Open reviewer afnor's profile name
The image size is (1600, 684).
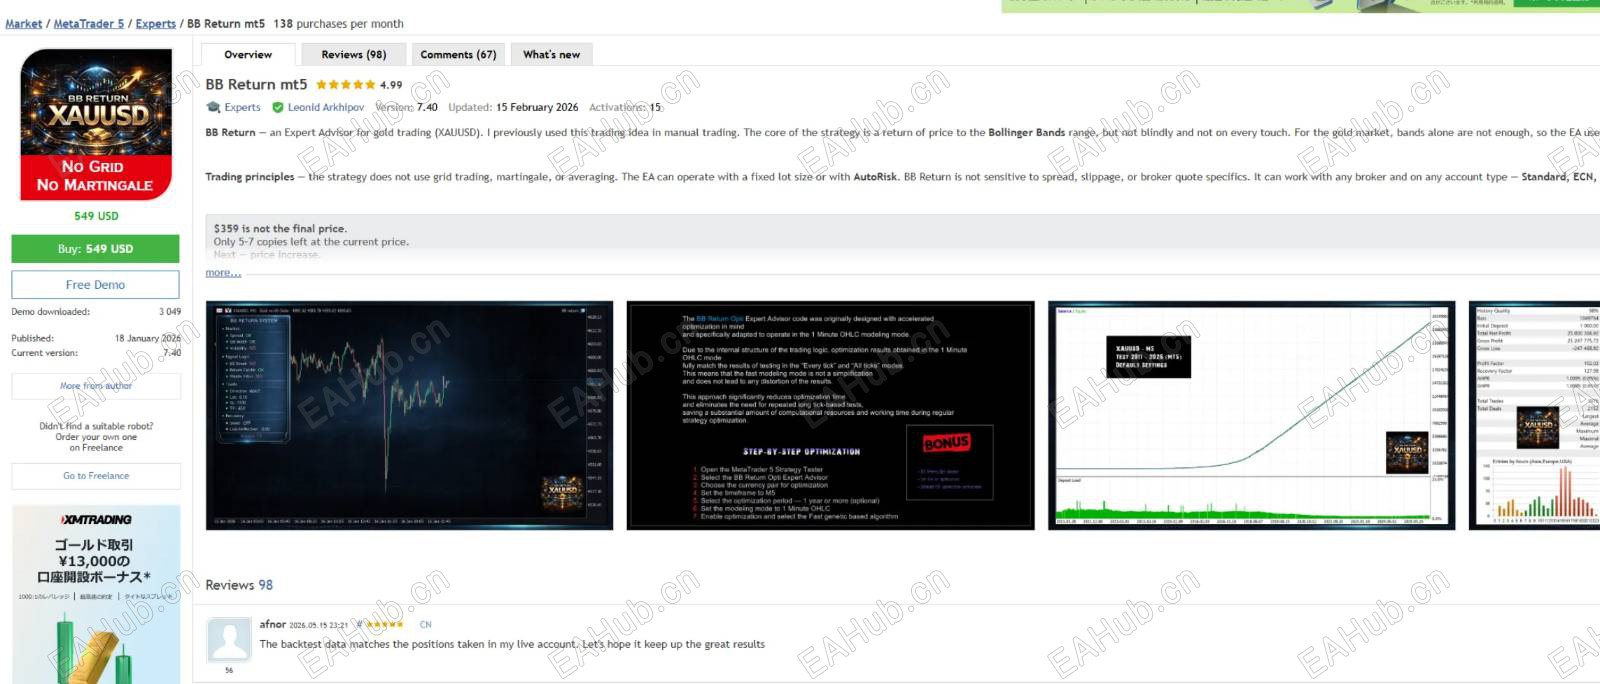tap(273, 624)
